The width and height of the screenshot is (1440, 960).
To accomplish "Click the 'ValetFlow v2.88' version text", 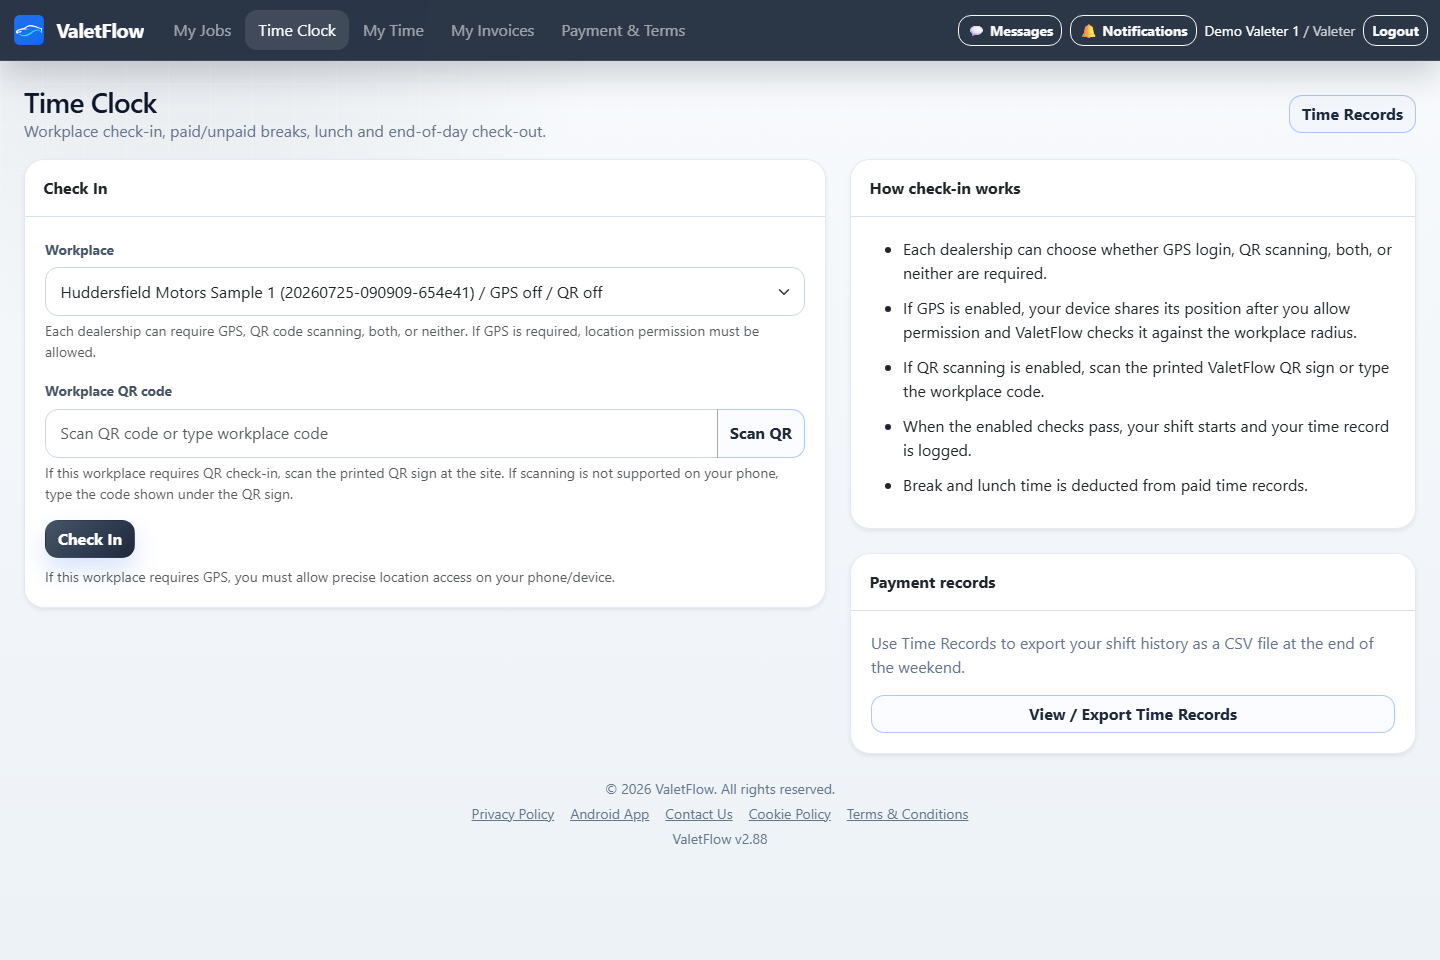I will tap(720, 839).
